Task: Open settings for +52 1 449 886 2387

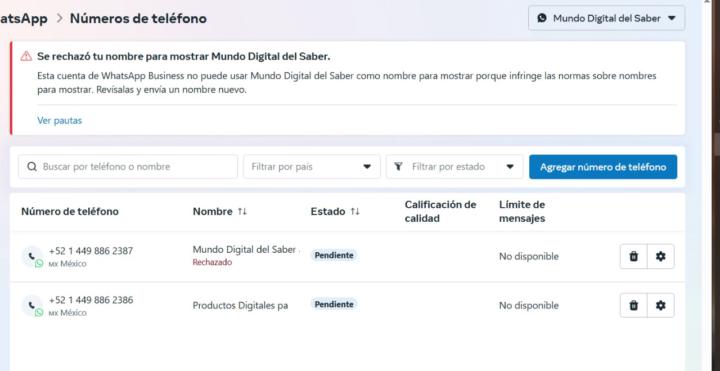Action: [661, 256]
